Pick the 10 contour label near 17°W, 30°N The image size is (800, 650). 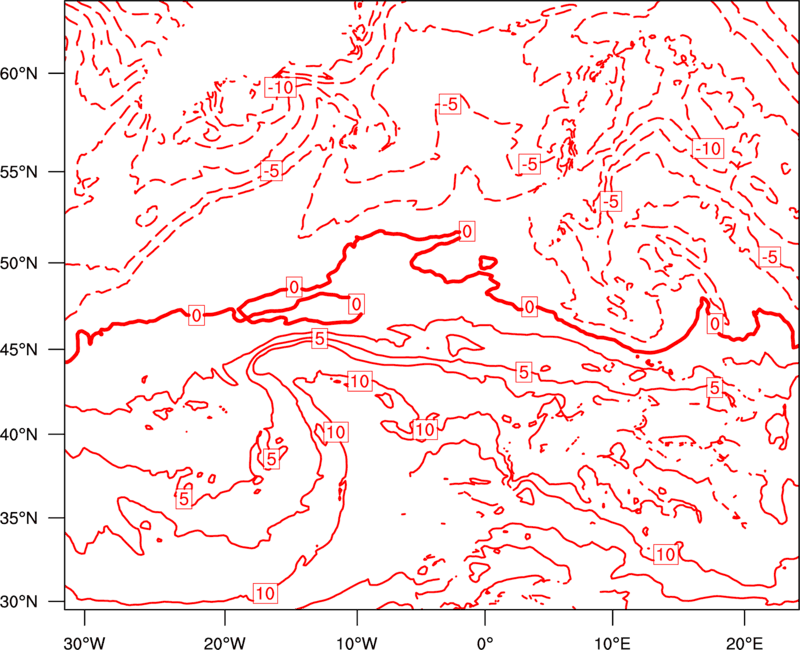[x=265, y=593]
